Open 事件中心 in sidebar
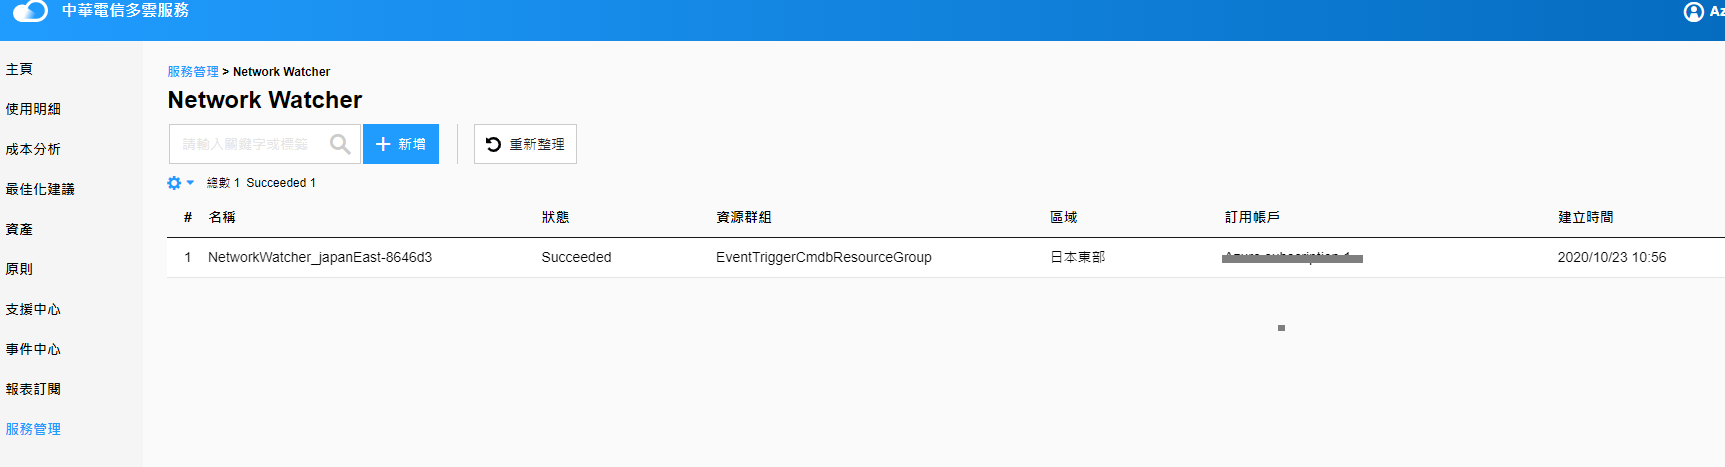The image size is (1725, 467). coord(33,349)
